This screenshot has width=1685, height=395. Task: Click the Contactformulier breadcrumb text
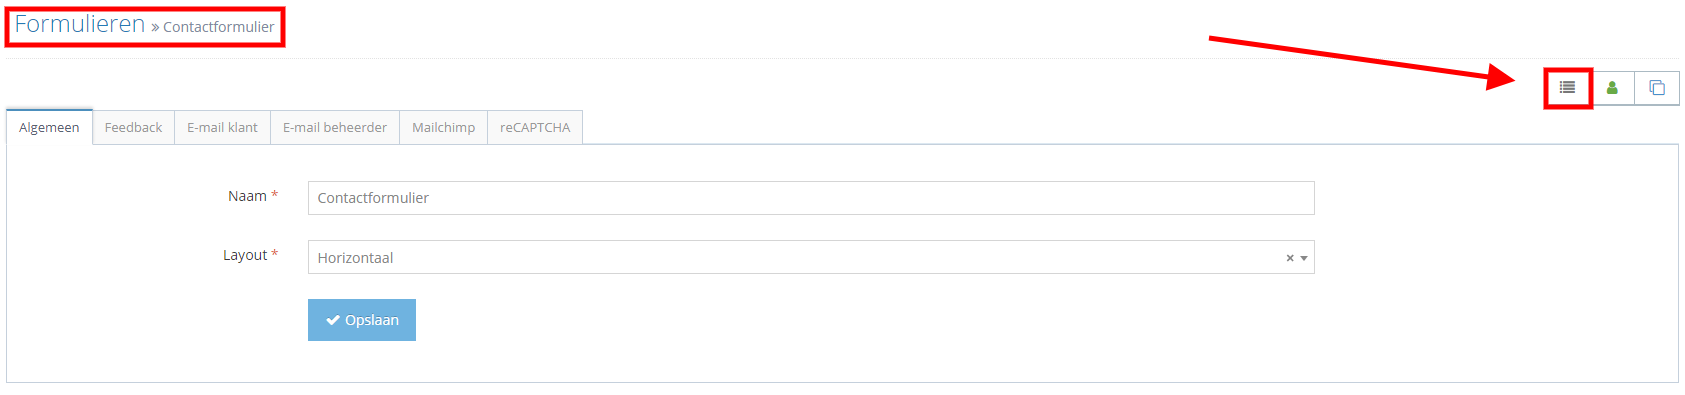(218, 27)
